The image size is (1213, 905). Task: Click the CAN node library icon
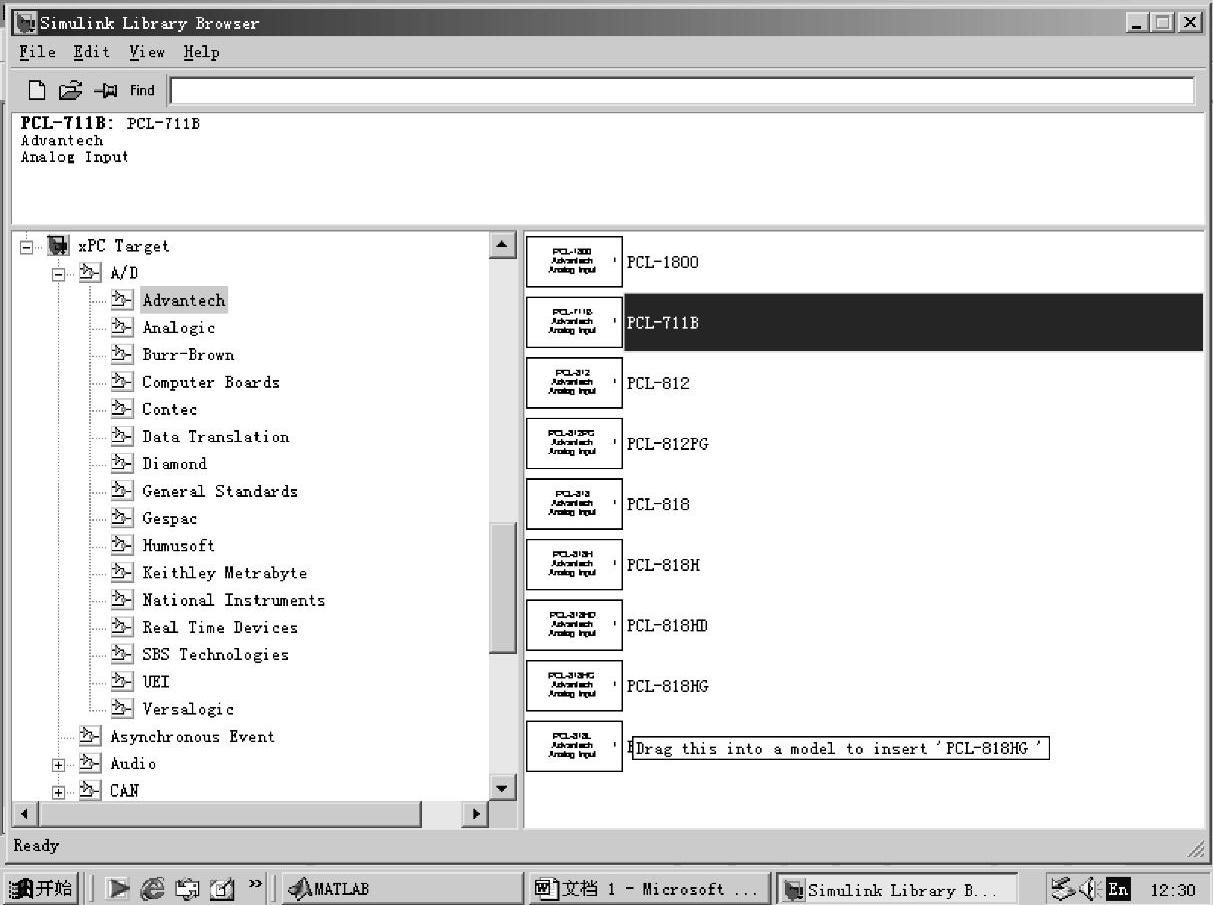(90, 791)
